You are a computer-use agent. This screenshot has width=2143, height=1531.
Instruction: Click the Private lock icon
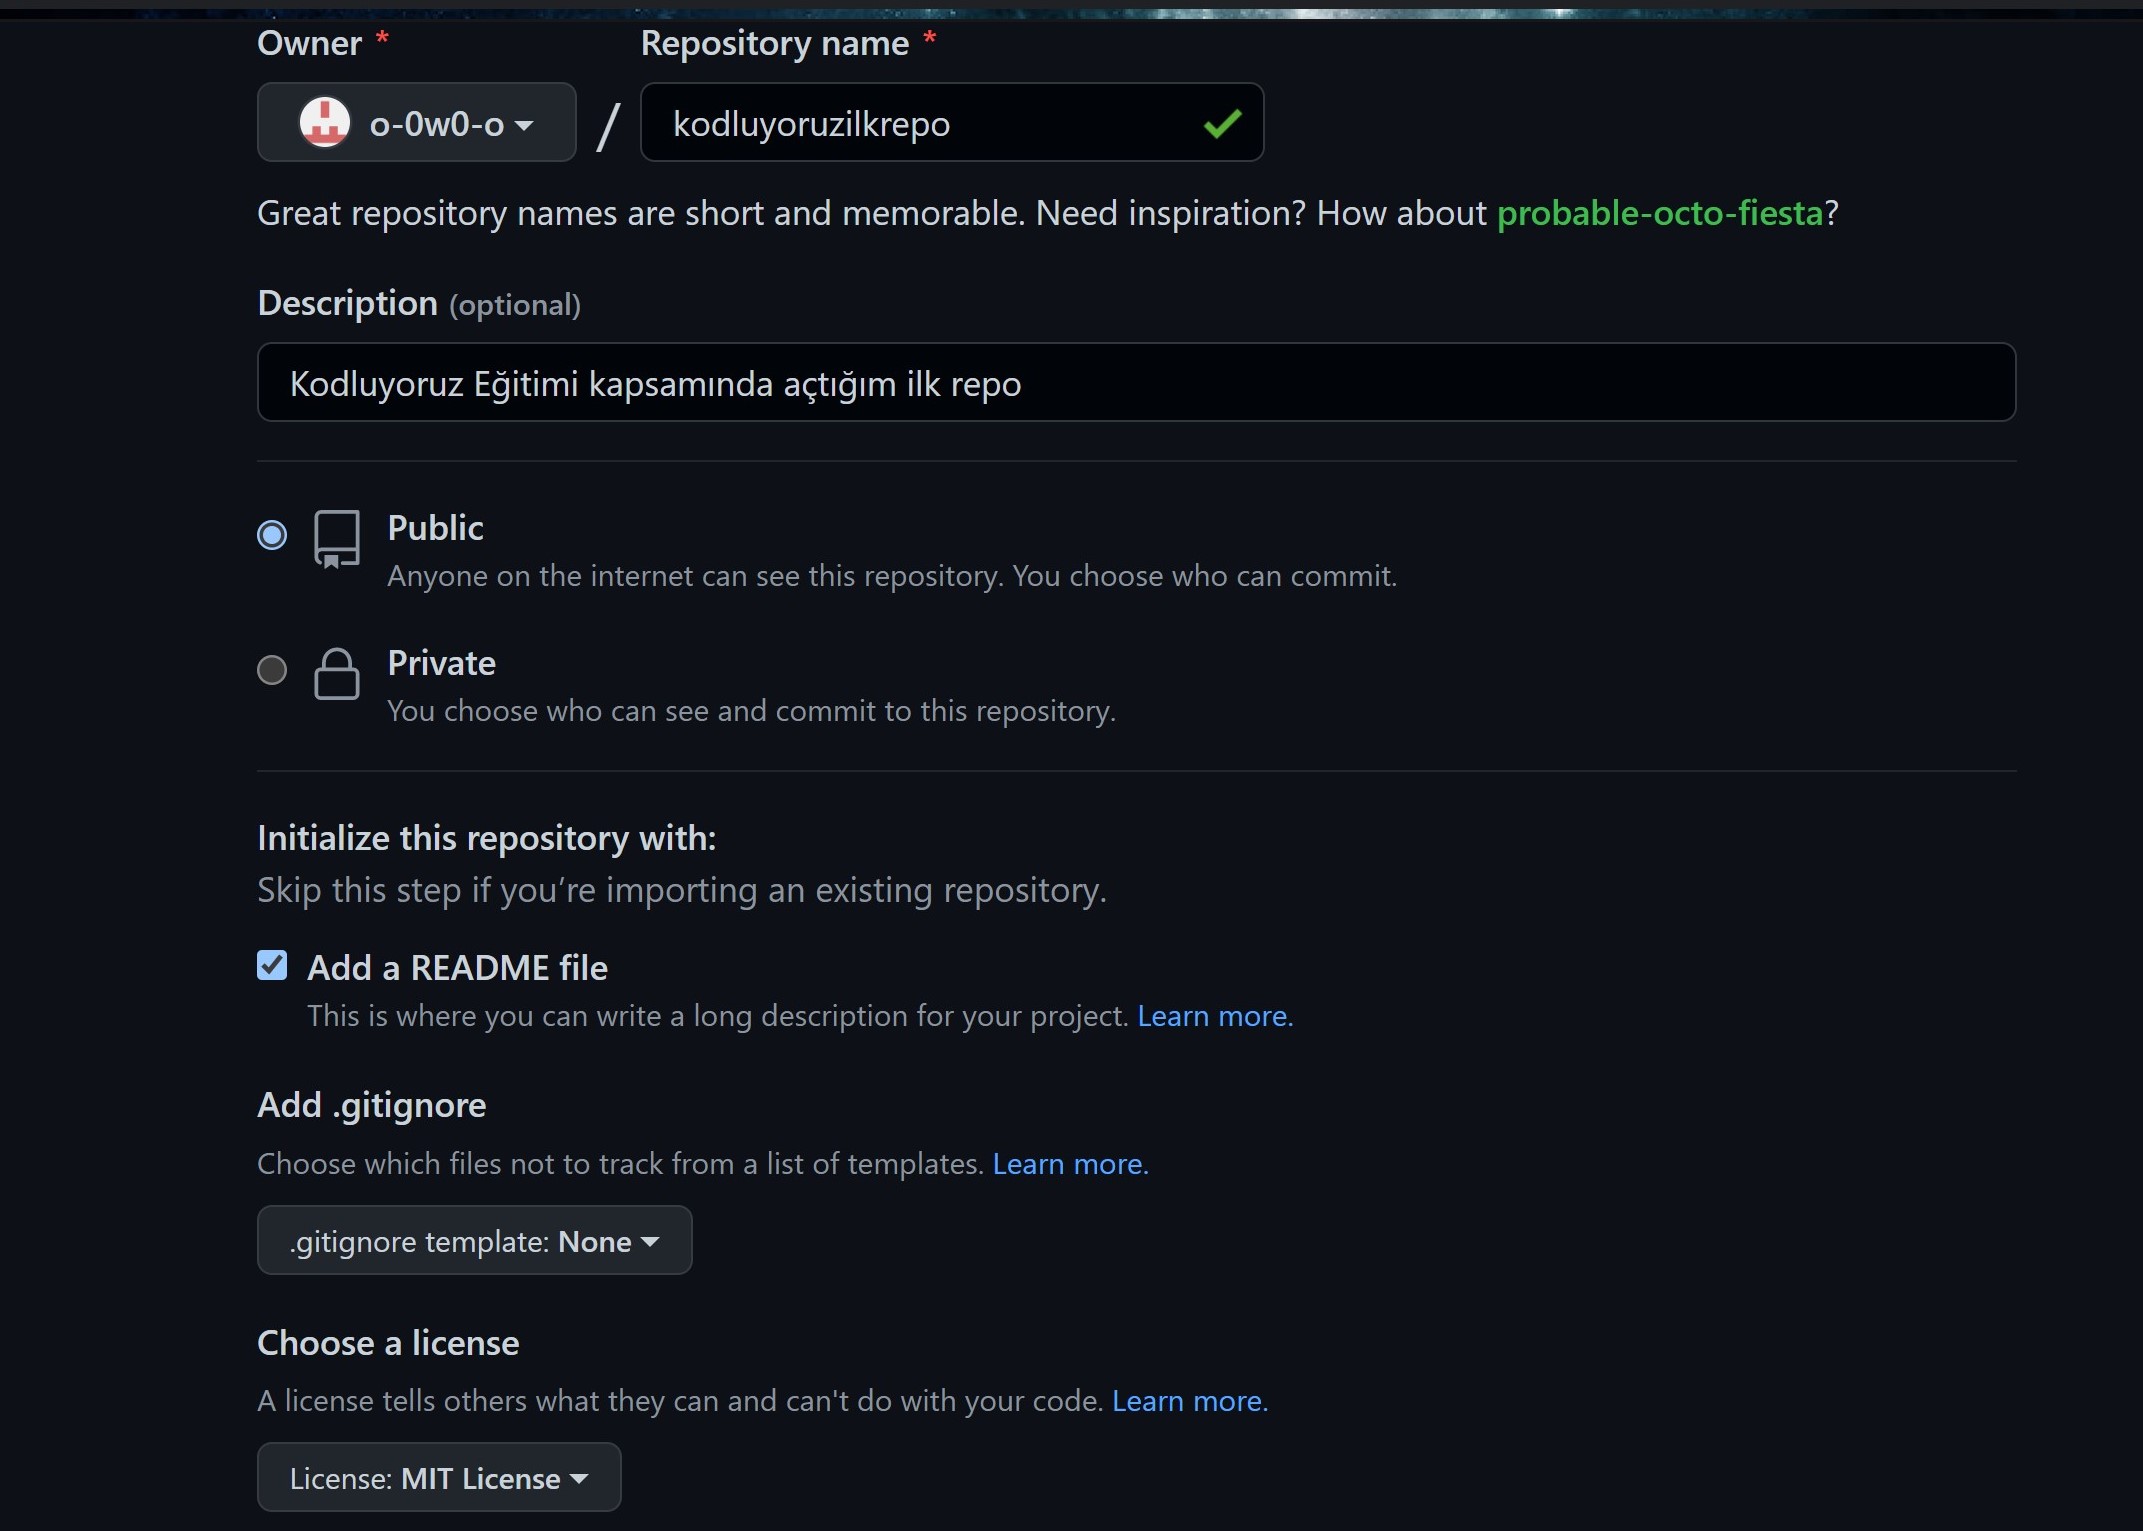tap(337, 674)
